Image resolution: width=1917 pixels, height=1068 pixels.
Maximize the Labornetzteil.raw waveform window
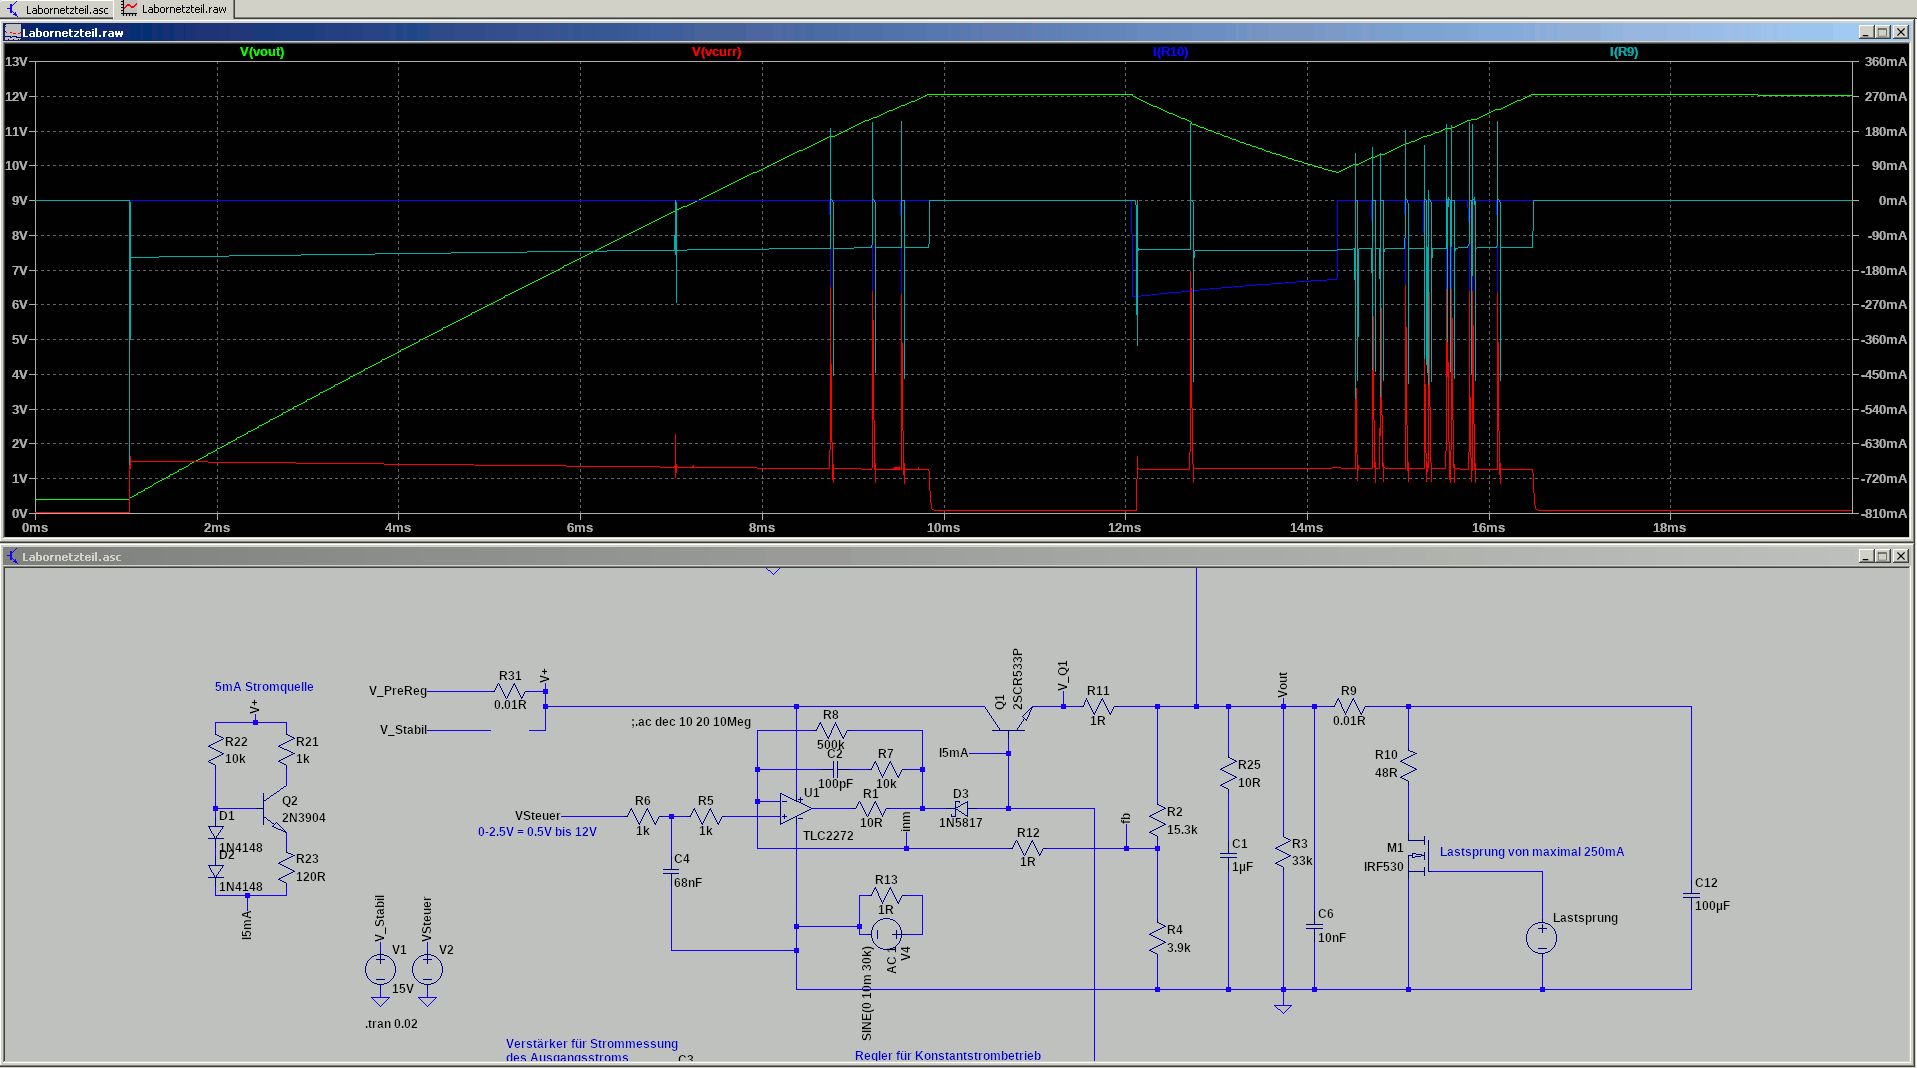(x=1882, y=32)
